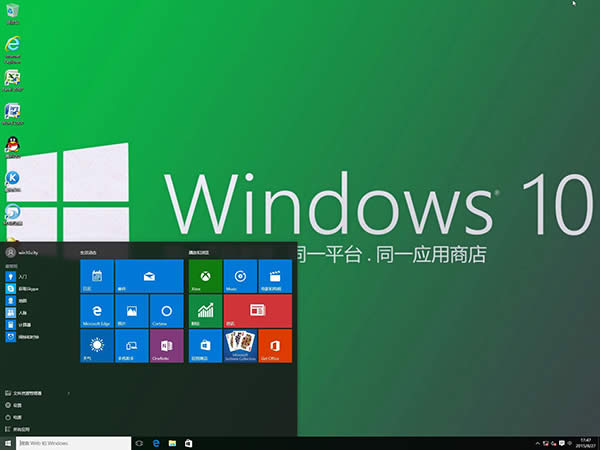Open the red News tile
Image resolution: width=600 pixels, height=450 pixels.
point(257,310)
